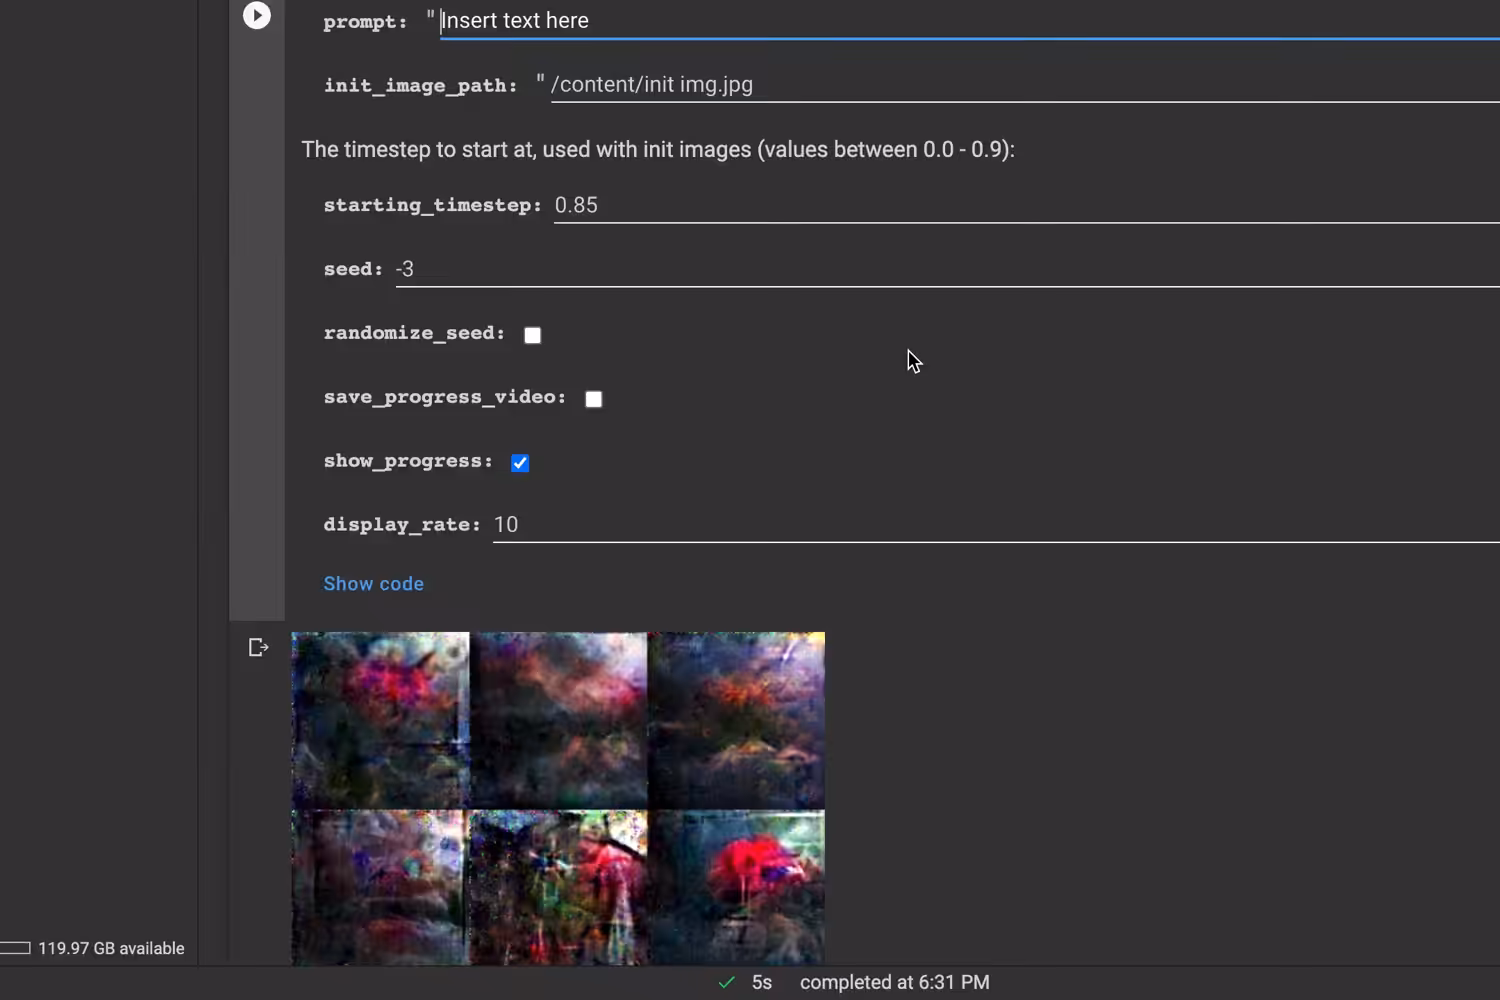This screenshot has height=1000, width=1500.
Task: Disable the show_progress checkbox
Action: coord(520,463)
